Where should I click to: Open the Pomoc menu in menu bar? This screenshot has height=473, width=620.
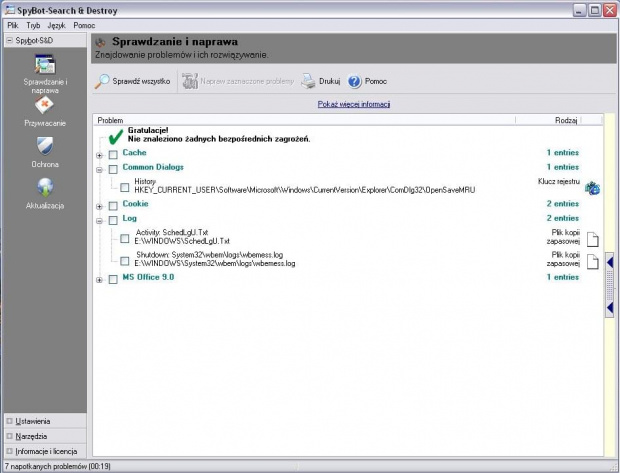pyautogui.click(x=84, y=26)
